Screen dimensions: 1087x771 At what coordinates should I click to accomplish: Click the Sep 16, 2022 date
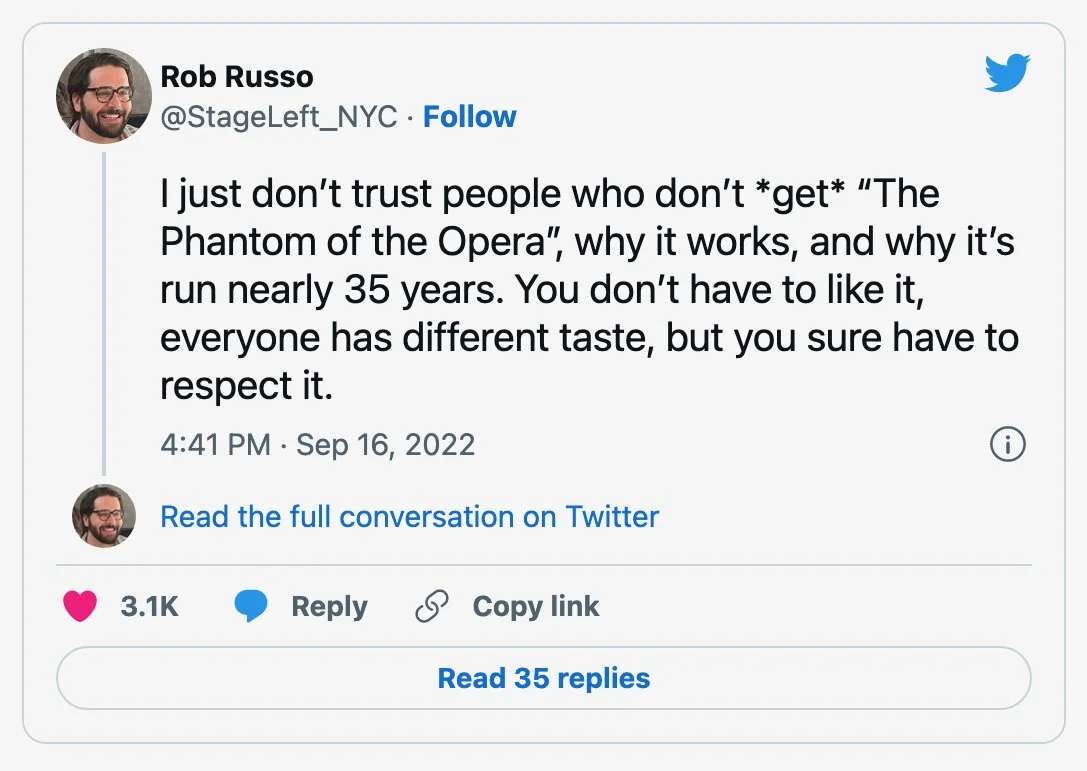click(385, 444)
